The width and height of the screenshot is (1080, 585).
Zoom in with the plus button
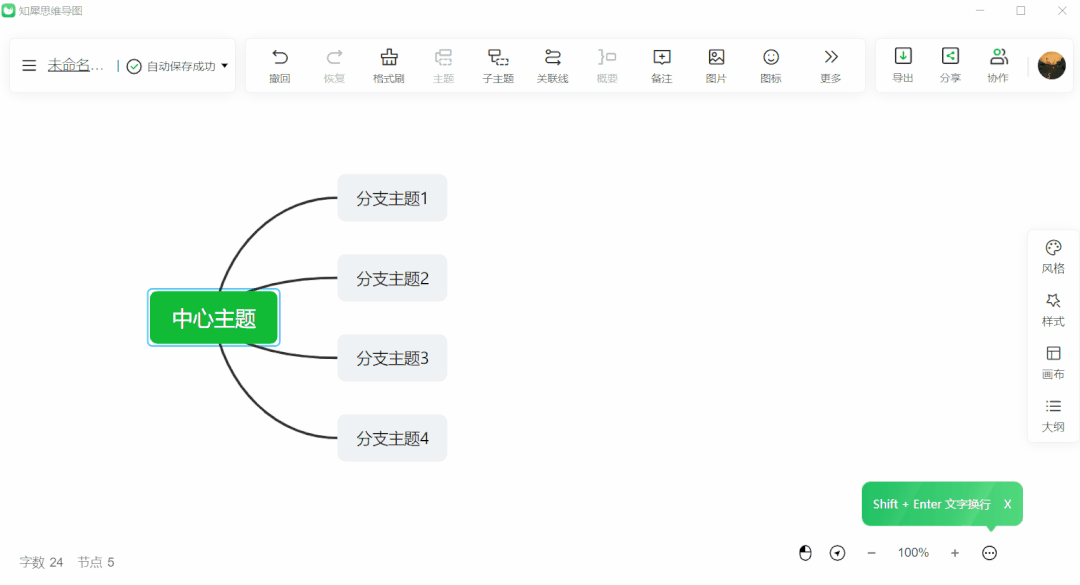point(955,553)
